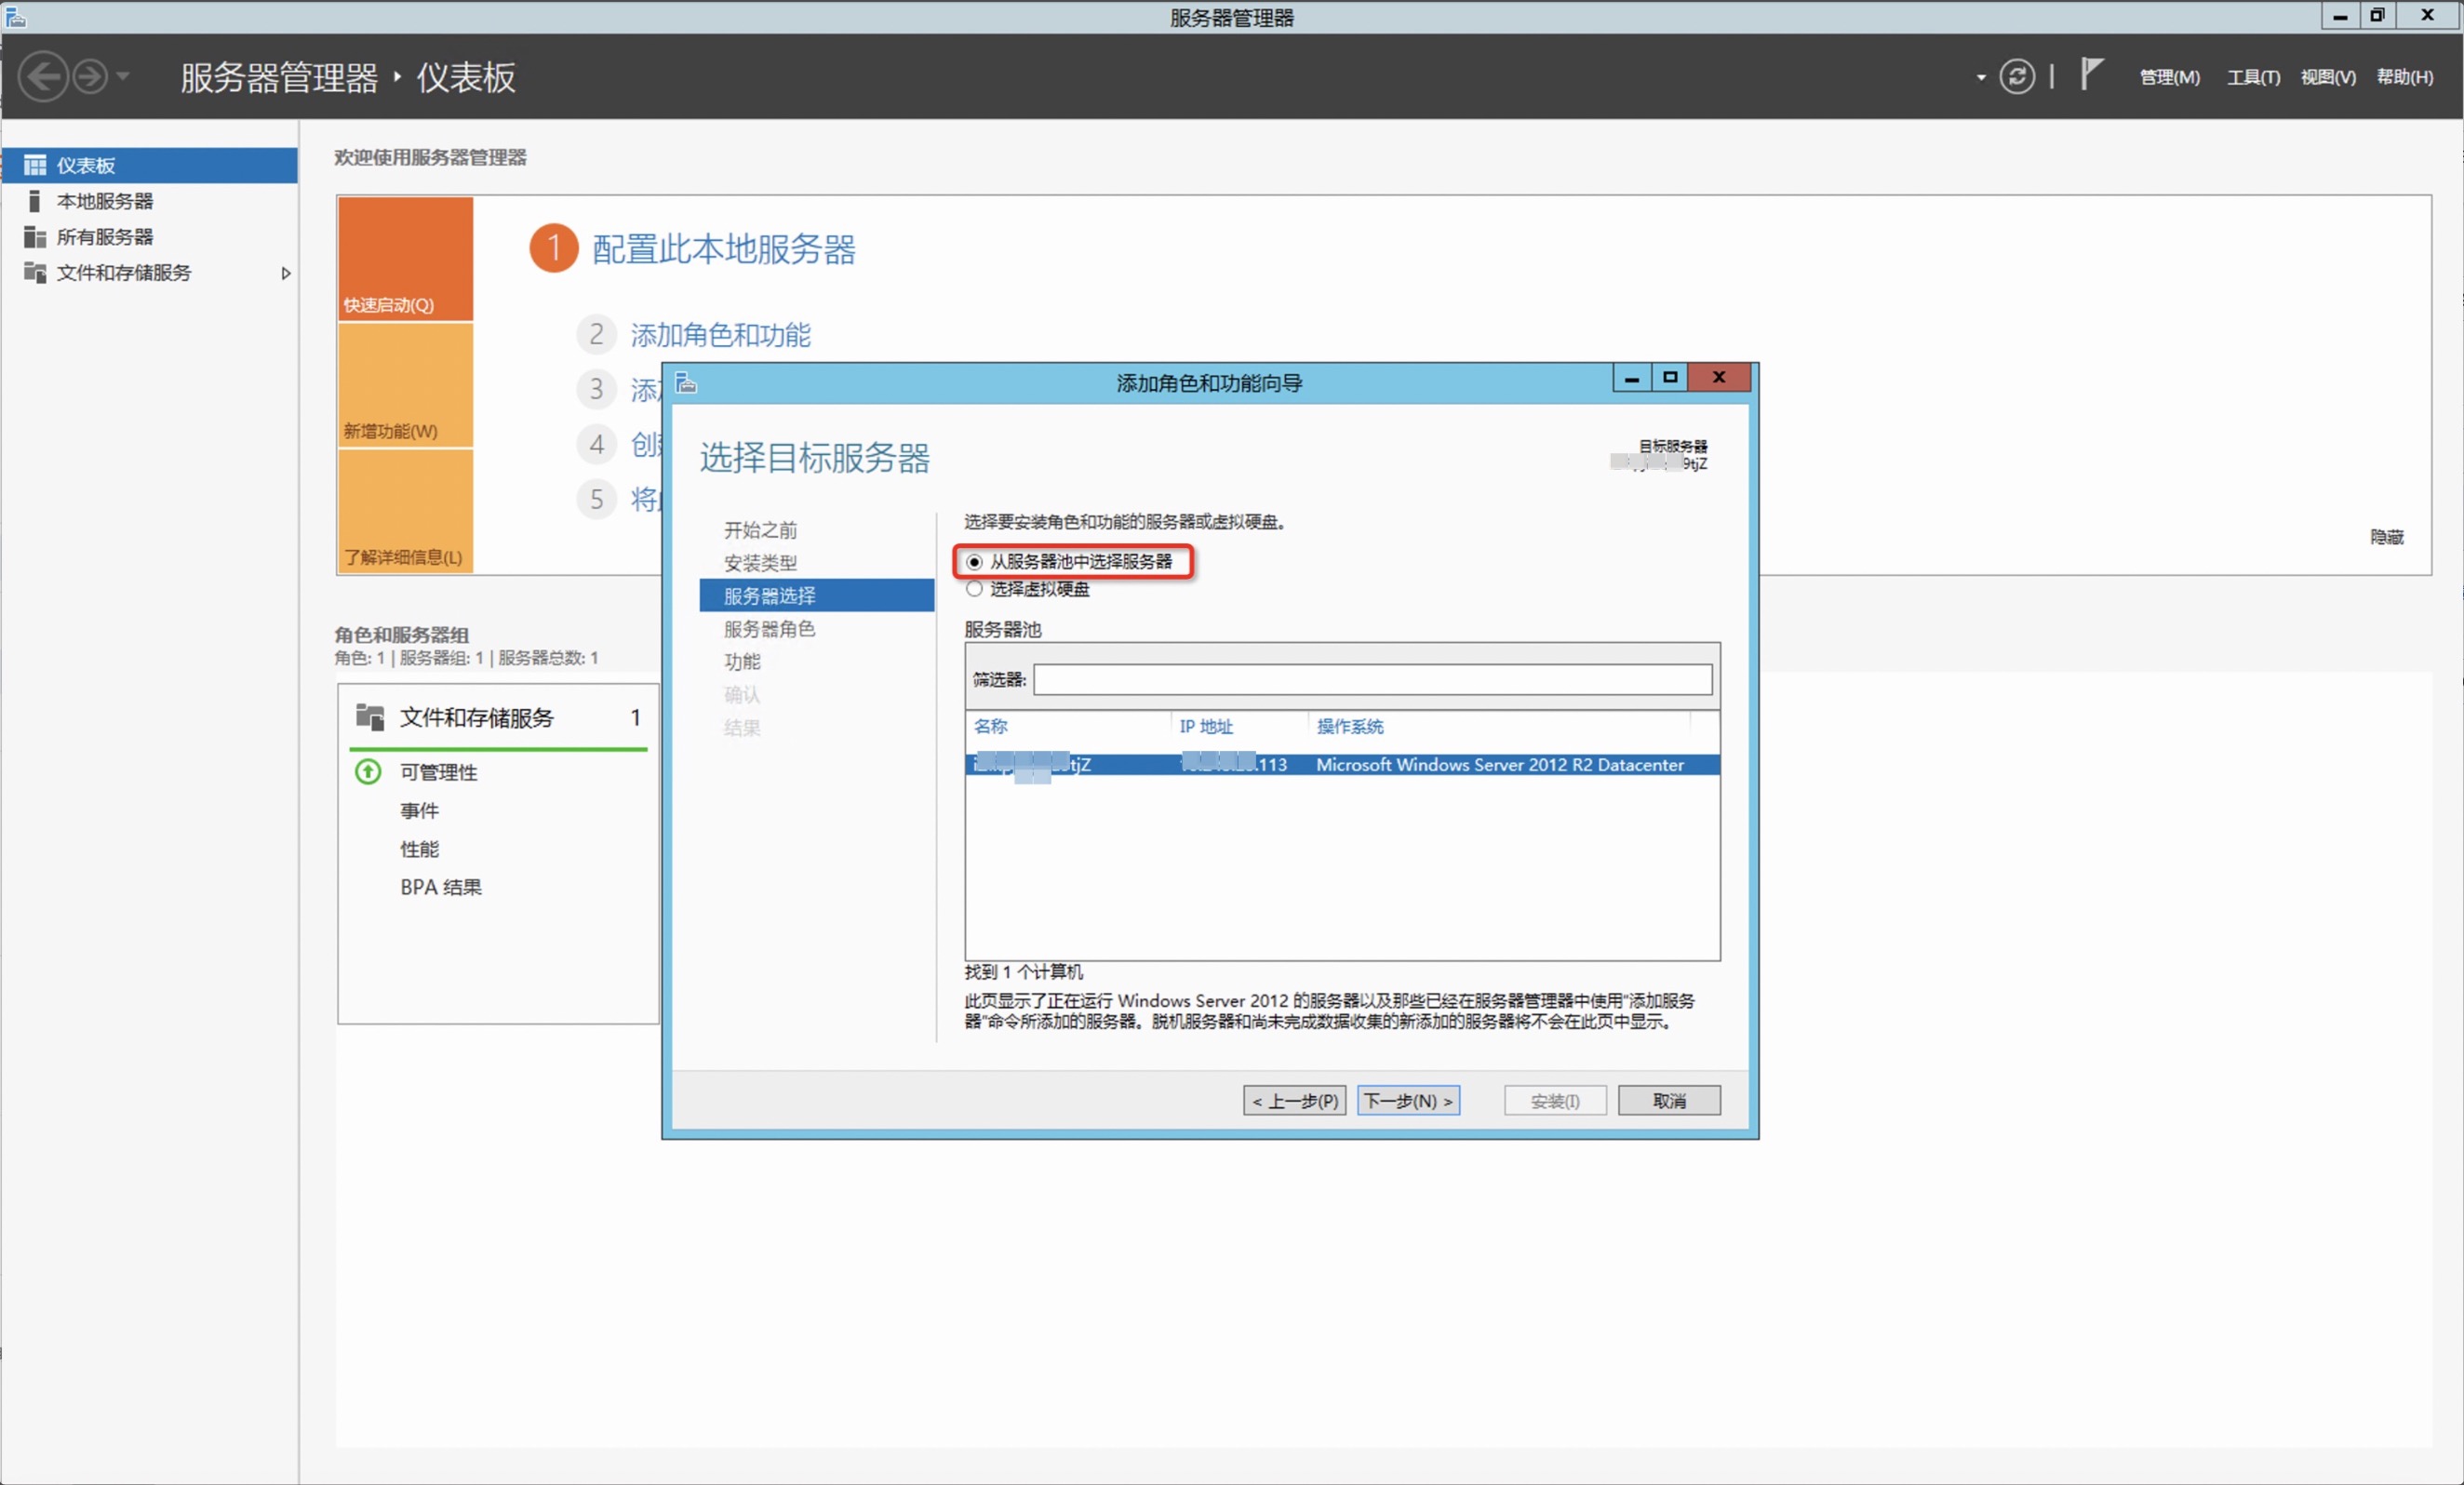Expand 文件和存储服务 with its arrow
This screenshot has width=2464, height=1485.
click(x=286, y=273)
